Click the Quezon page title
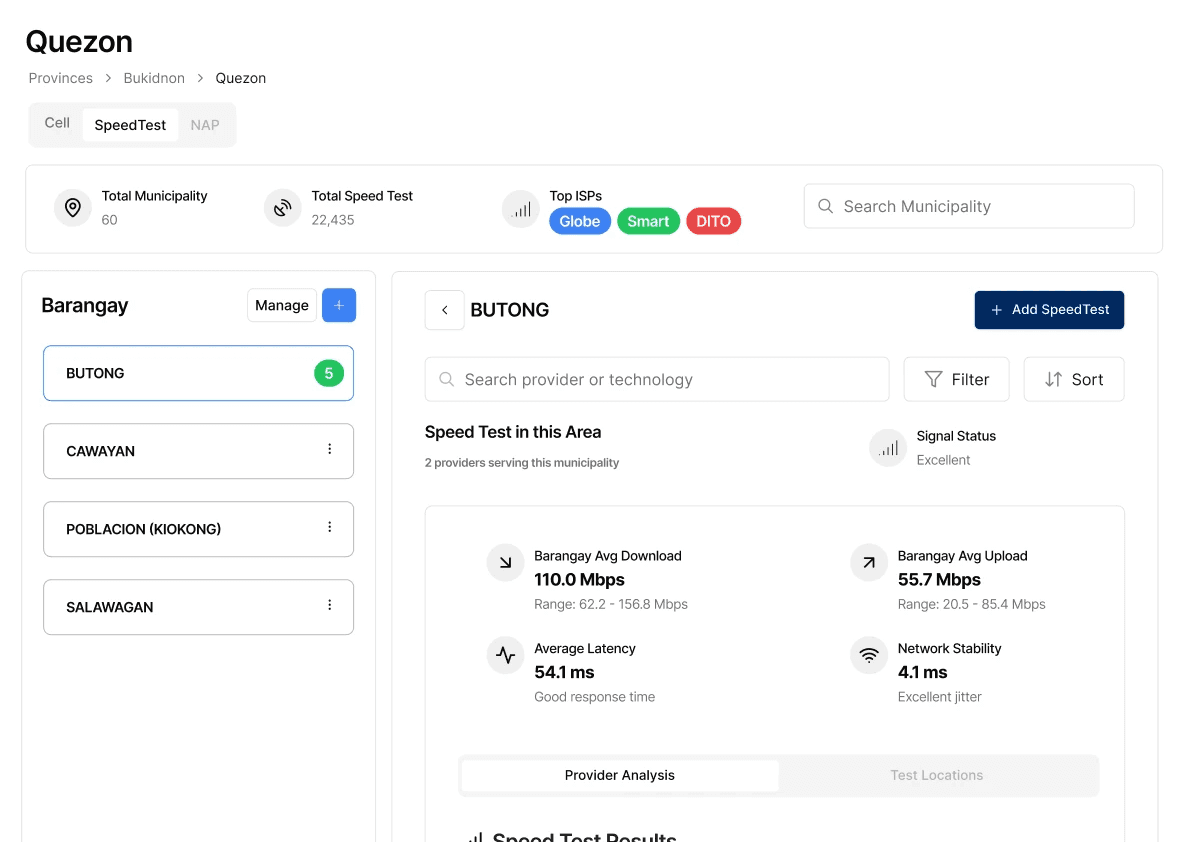1184x842 pixels. click(x=79, y=42)
